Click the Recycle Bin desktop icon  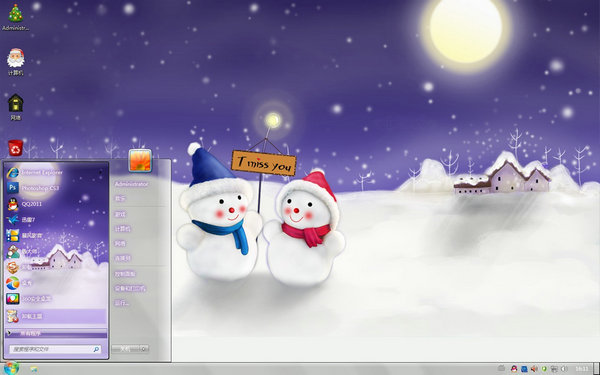click(x=15, y=148)
